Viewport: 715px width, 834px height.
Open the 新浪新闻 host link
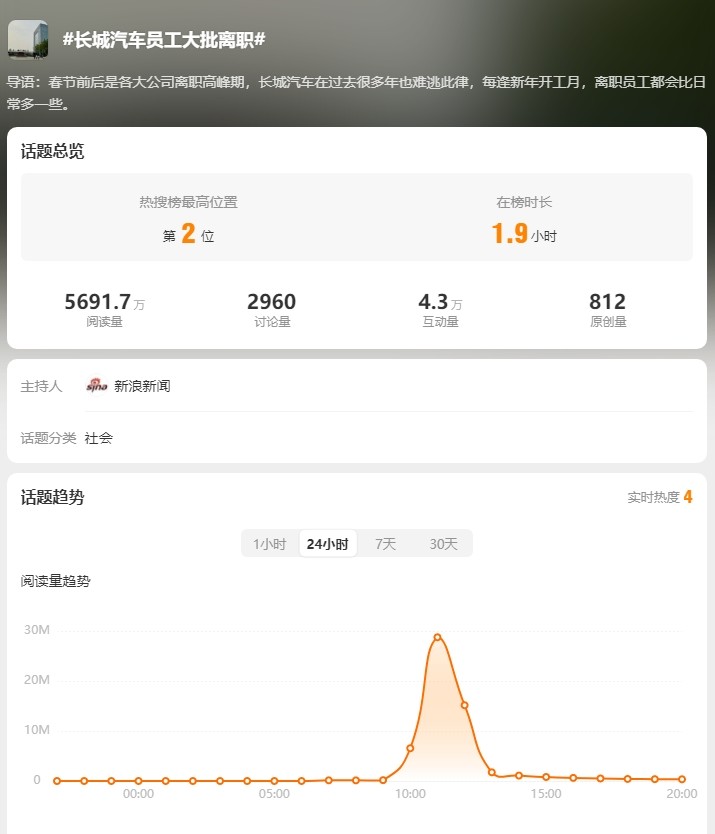(x=142, y=385)
